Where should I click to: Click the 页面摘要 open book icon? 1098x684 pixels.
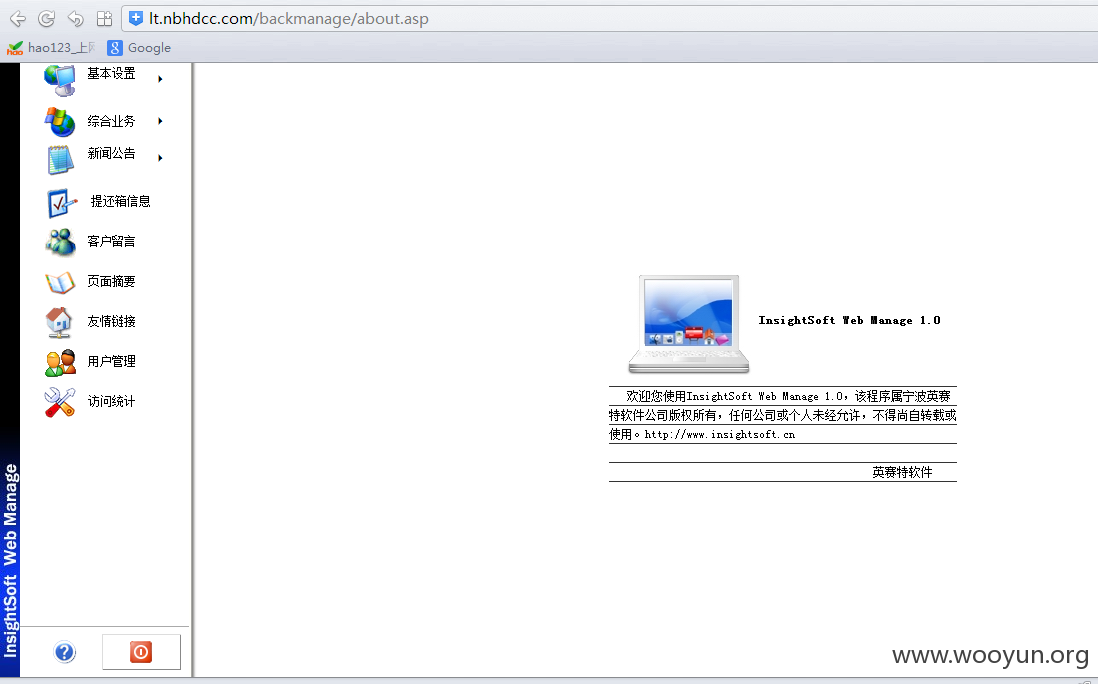[60, 282]
